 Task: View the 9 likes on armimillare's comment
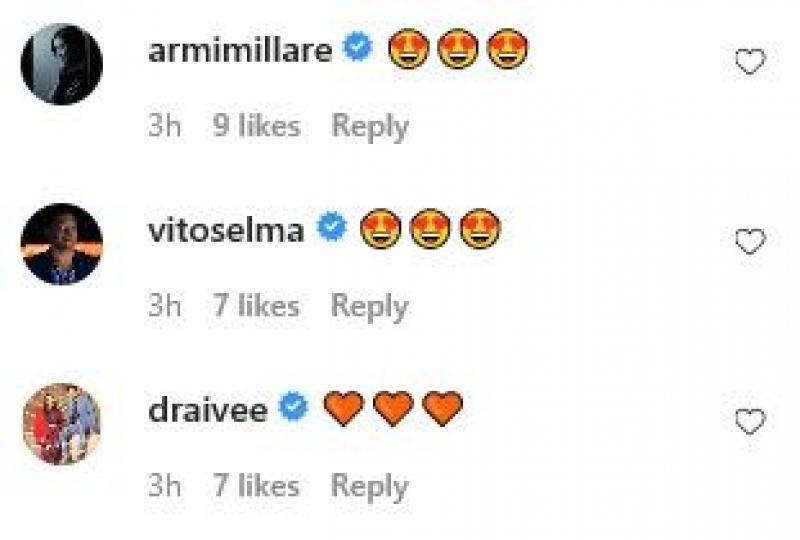tap(257, 126)
